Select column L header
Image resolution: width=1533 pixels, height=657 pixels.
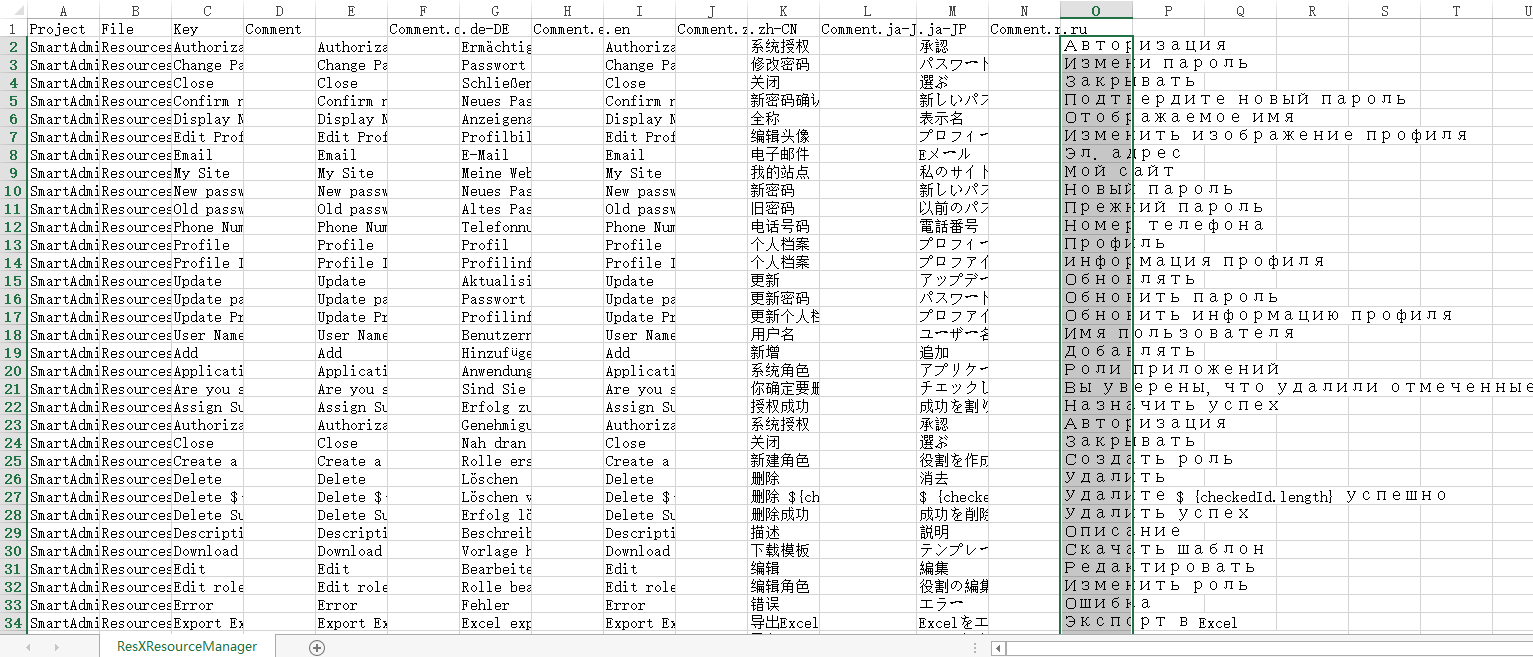(867, 11)
